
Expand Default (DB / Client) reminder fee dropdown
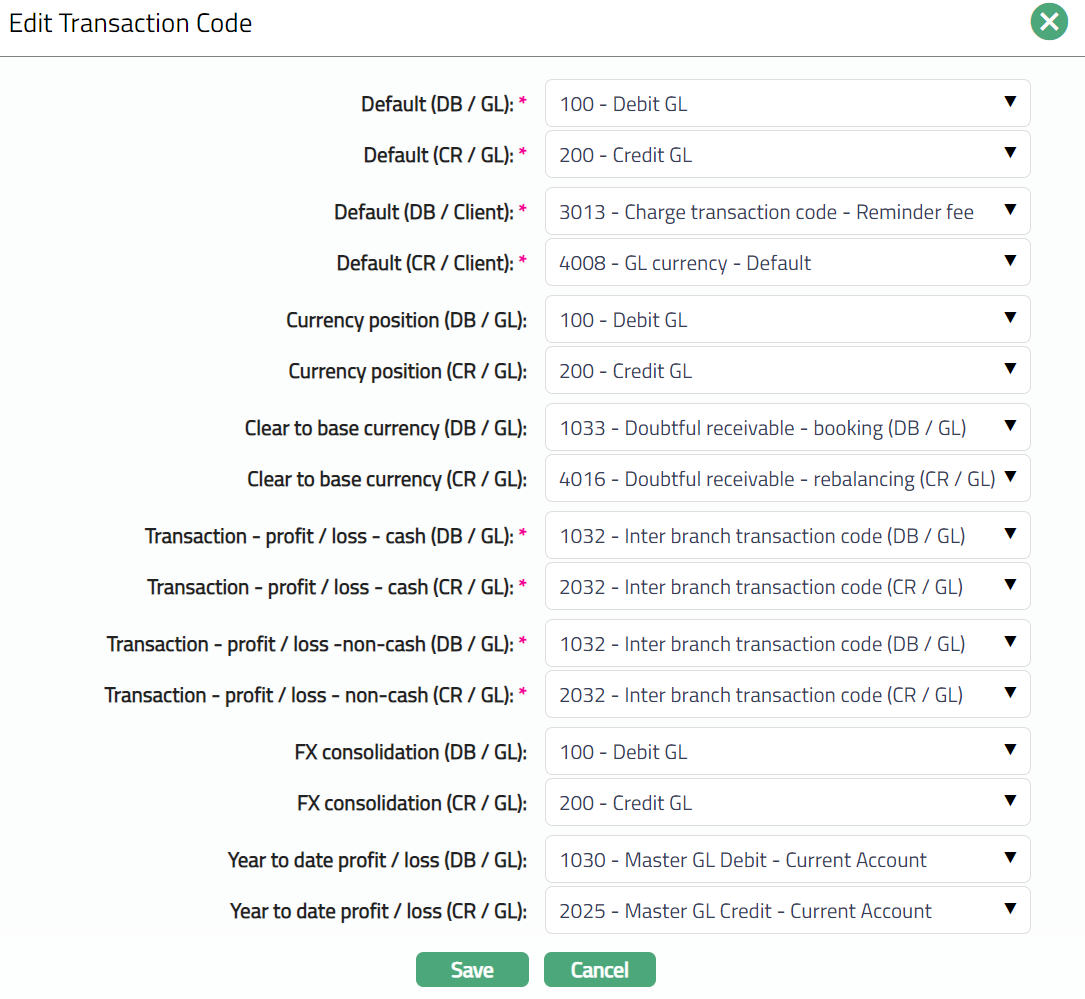[787, 212]
